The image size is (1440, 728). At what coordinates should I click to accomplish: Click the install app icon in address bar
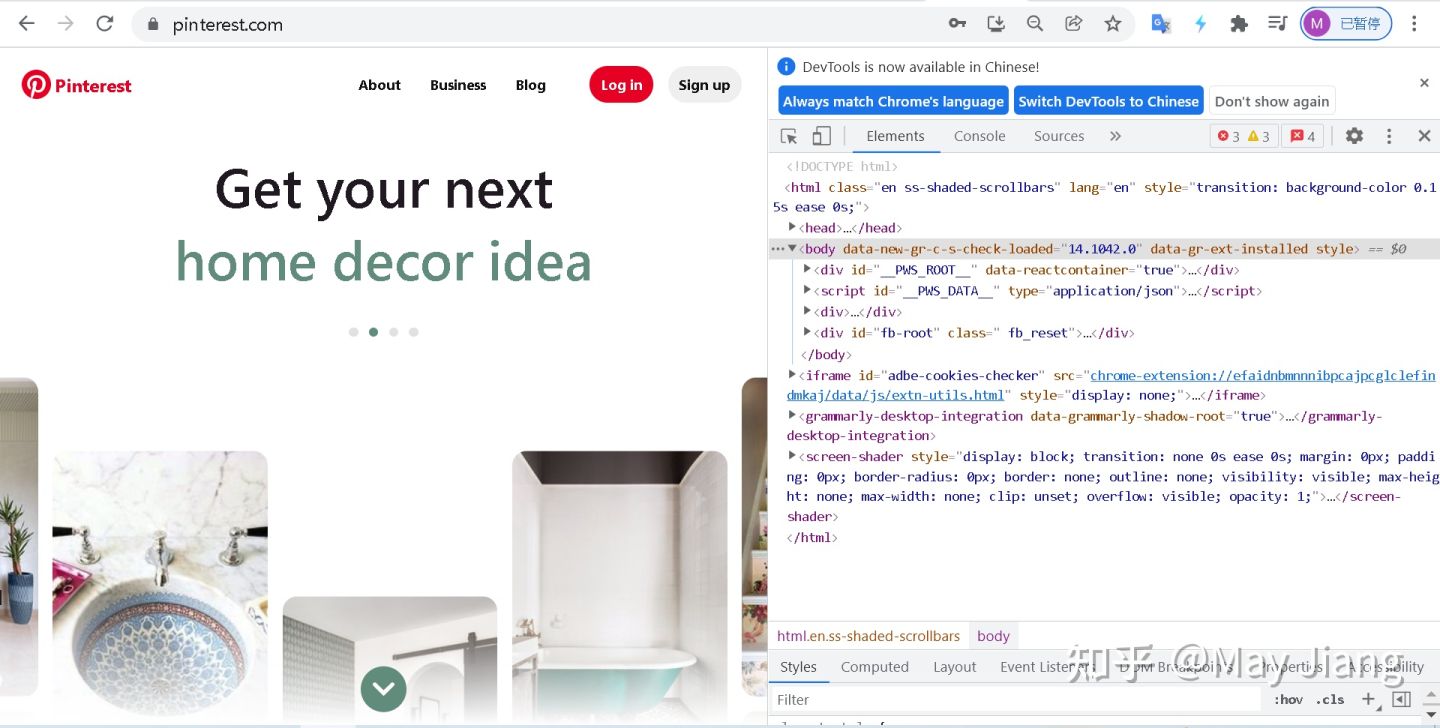click(996, 24)
